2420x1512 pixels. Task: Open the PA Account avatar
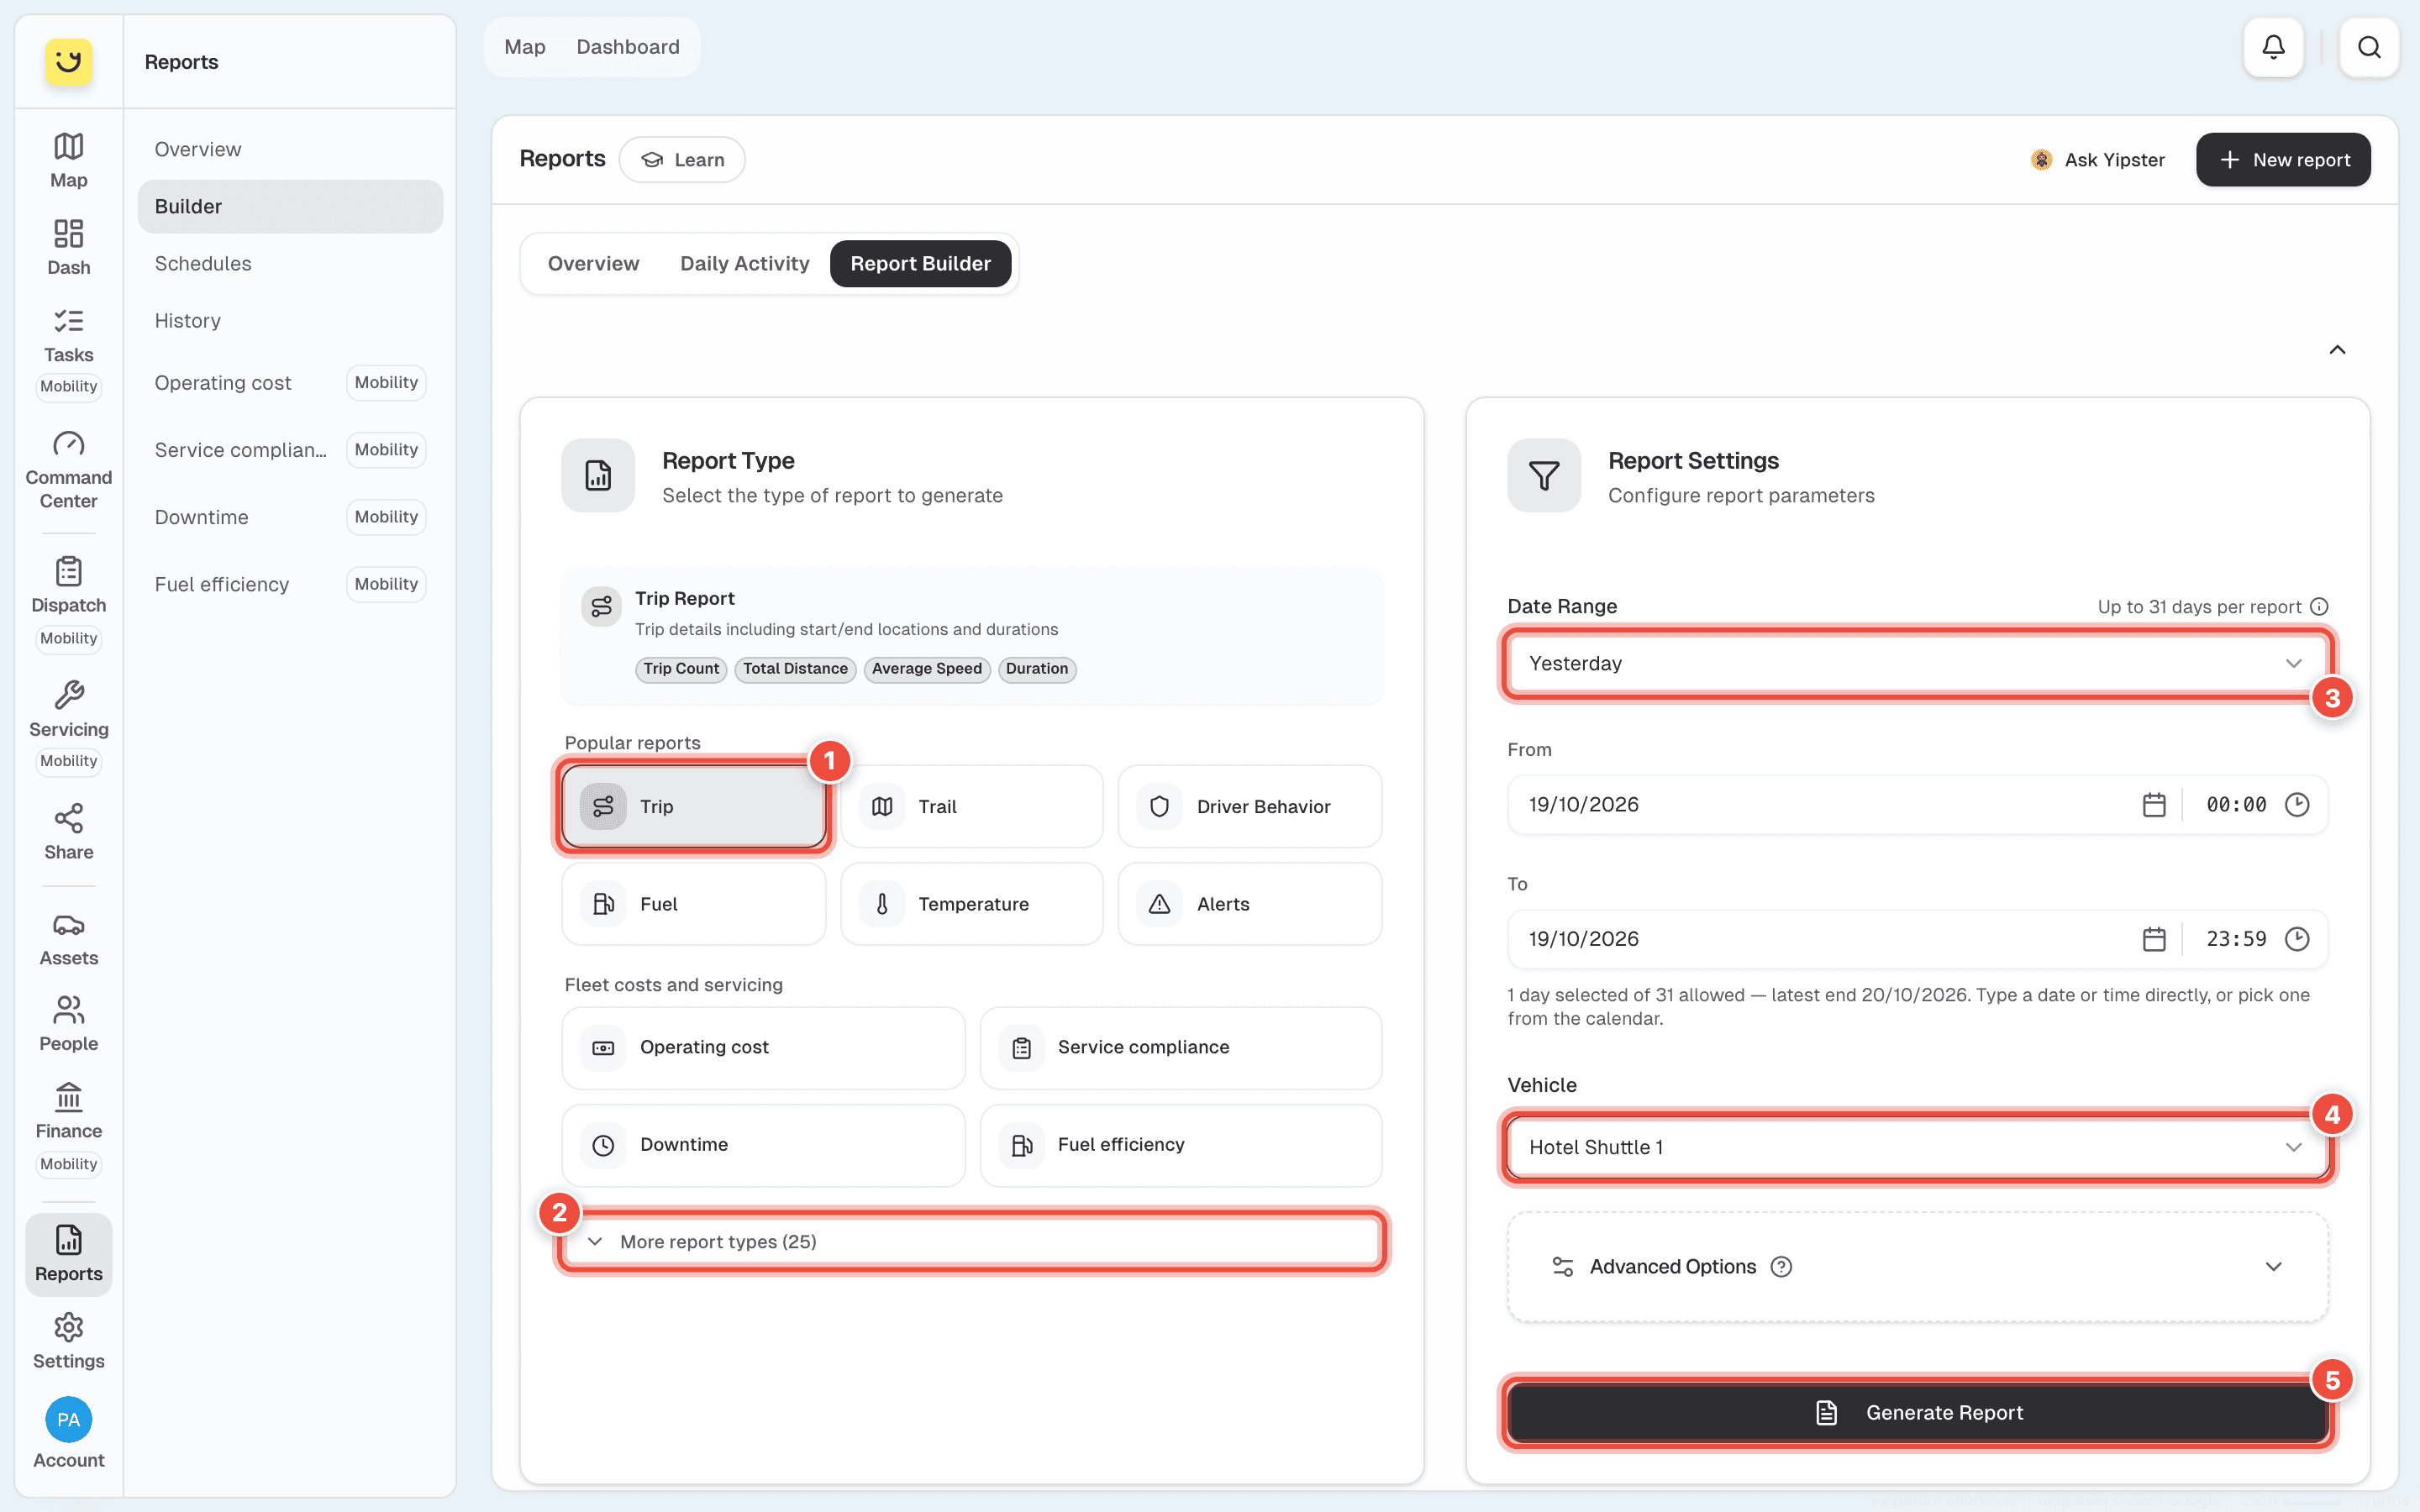[68, 1419]
